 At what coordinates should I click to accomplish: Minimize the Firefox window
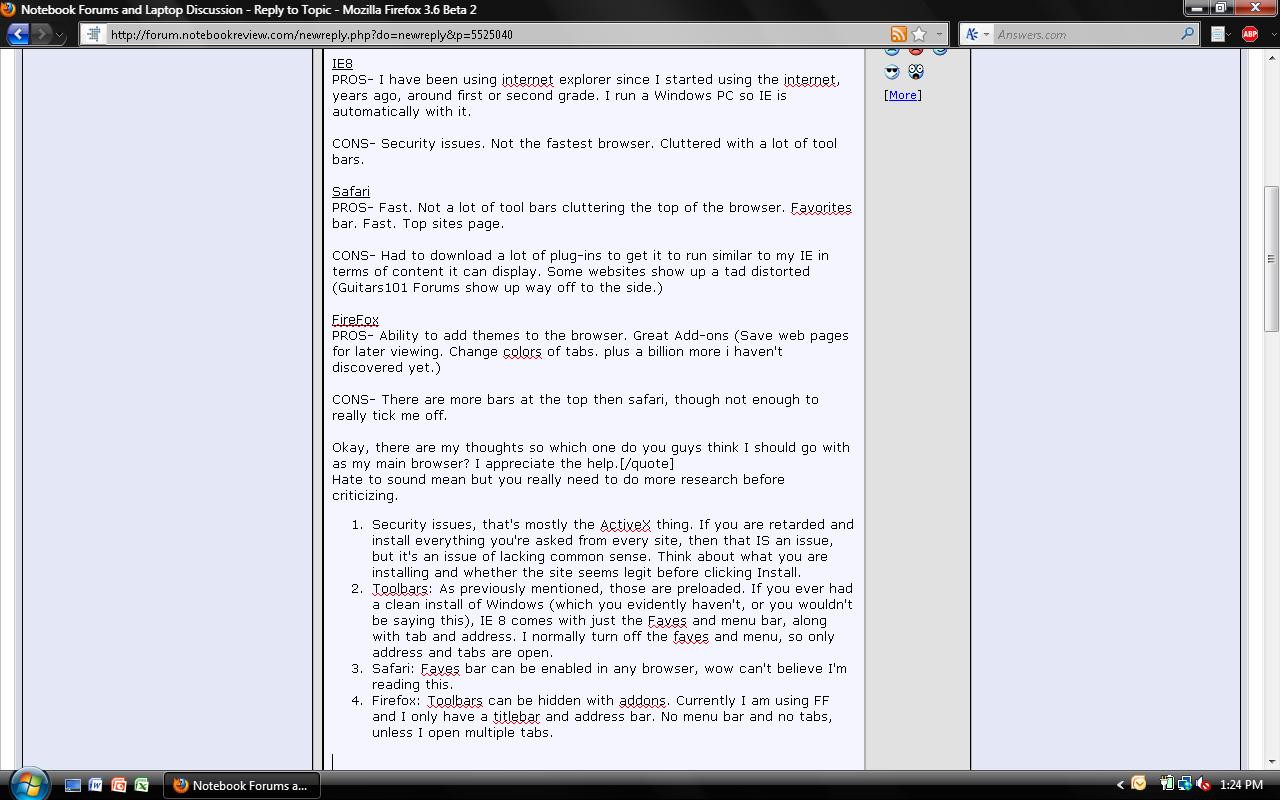pos(1197,8)
